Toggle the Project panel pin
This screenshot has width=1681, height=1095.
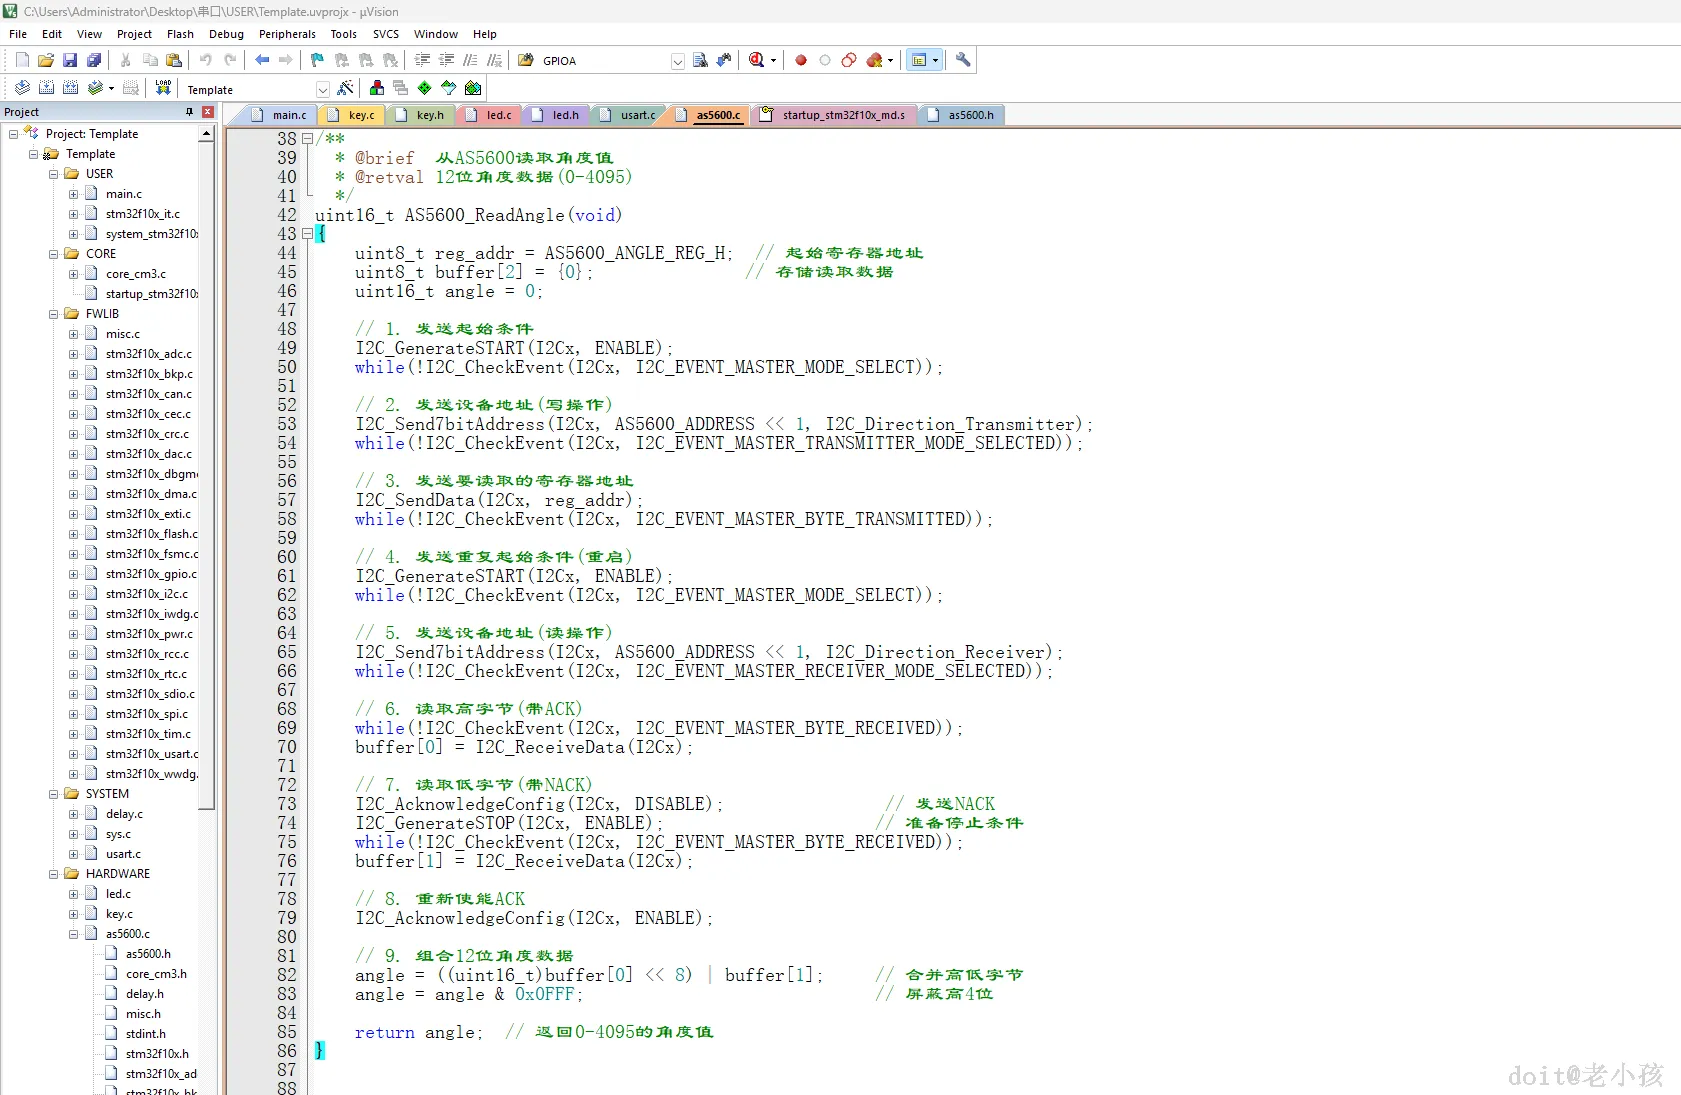click(189, 112)
